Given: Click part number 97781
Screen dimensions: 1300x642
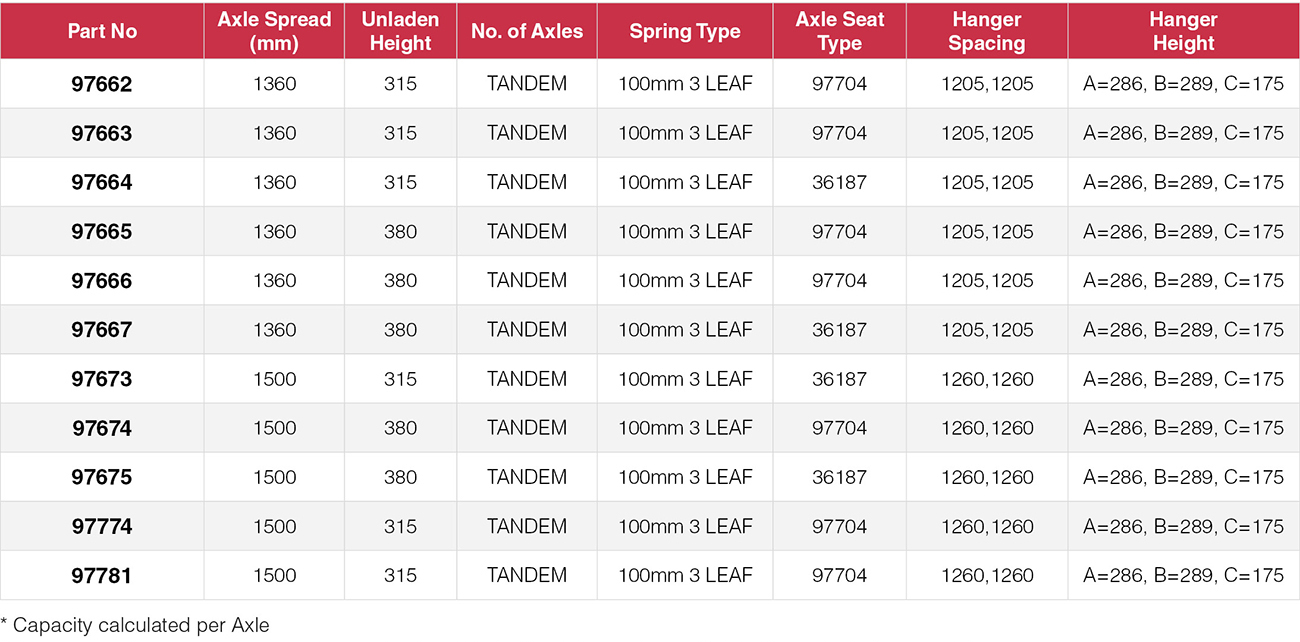Looking at the screenshot, I should click(x=102, y=575).
